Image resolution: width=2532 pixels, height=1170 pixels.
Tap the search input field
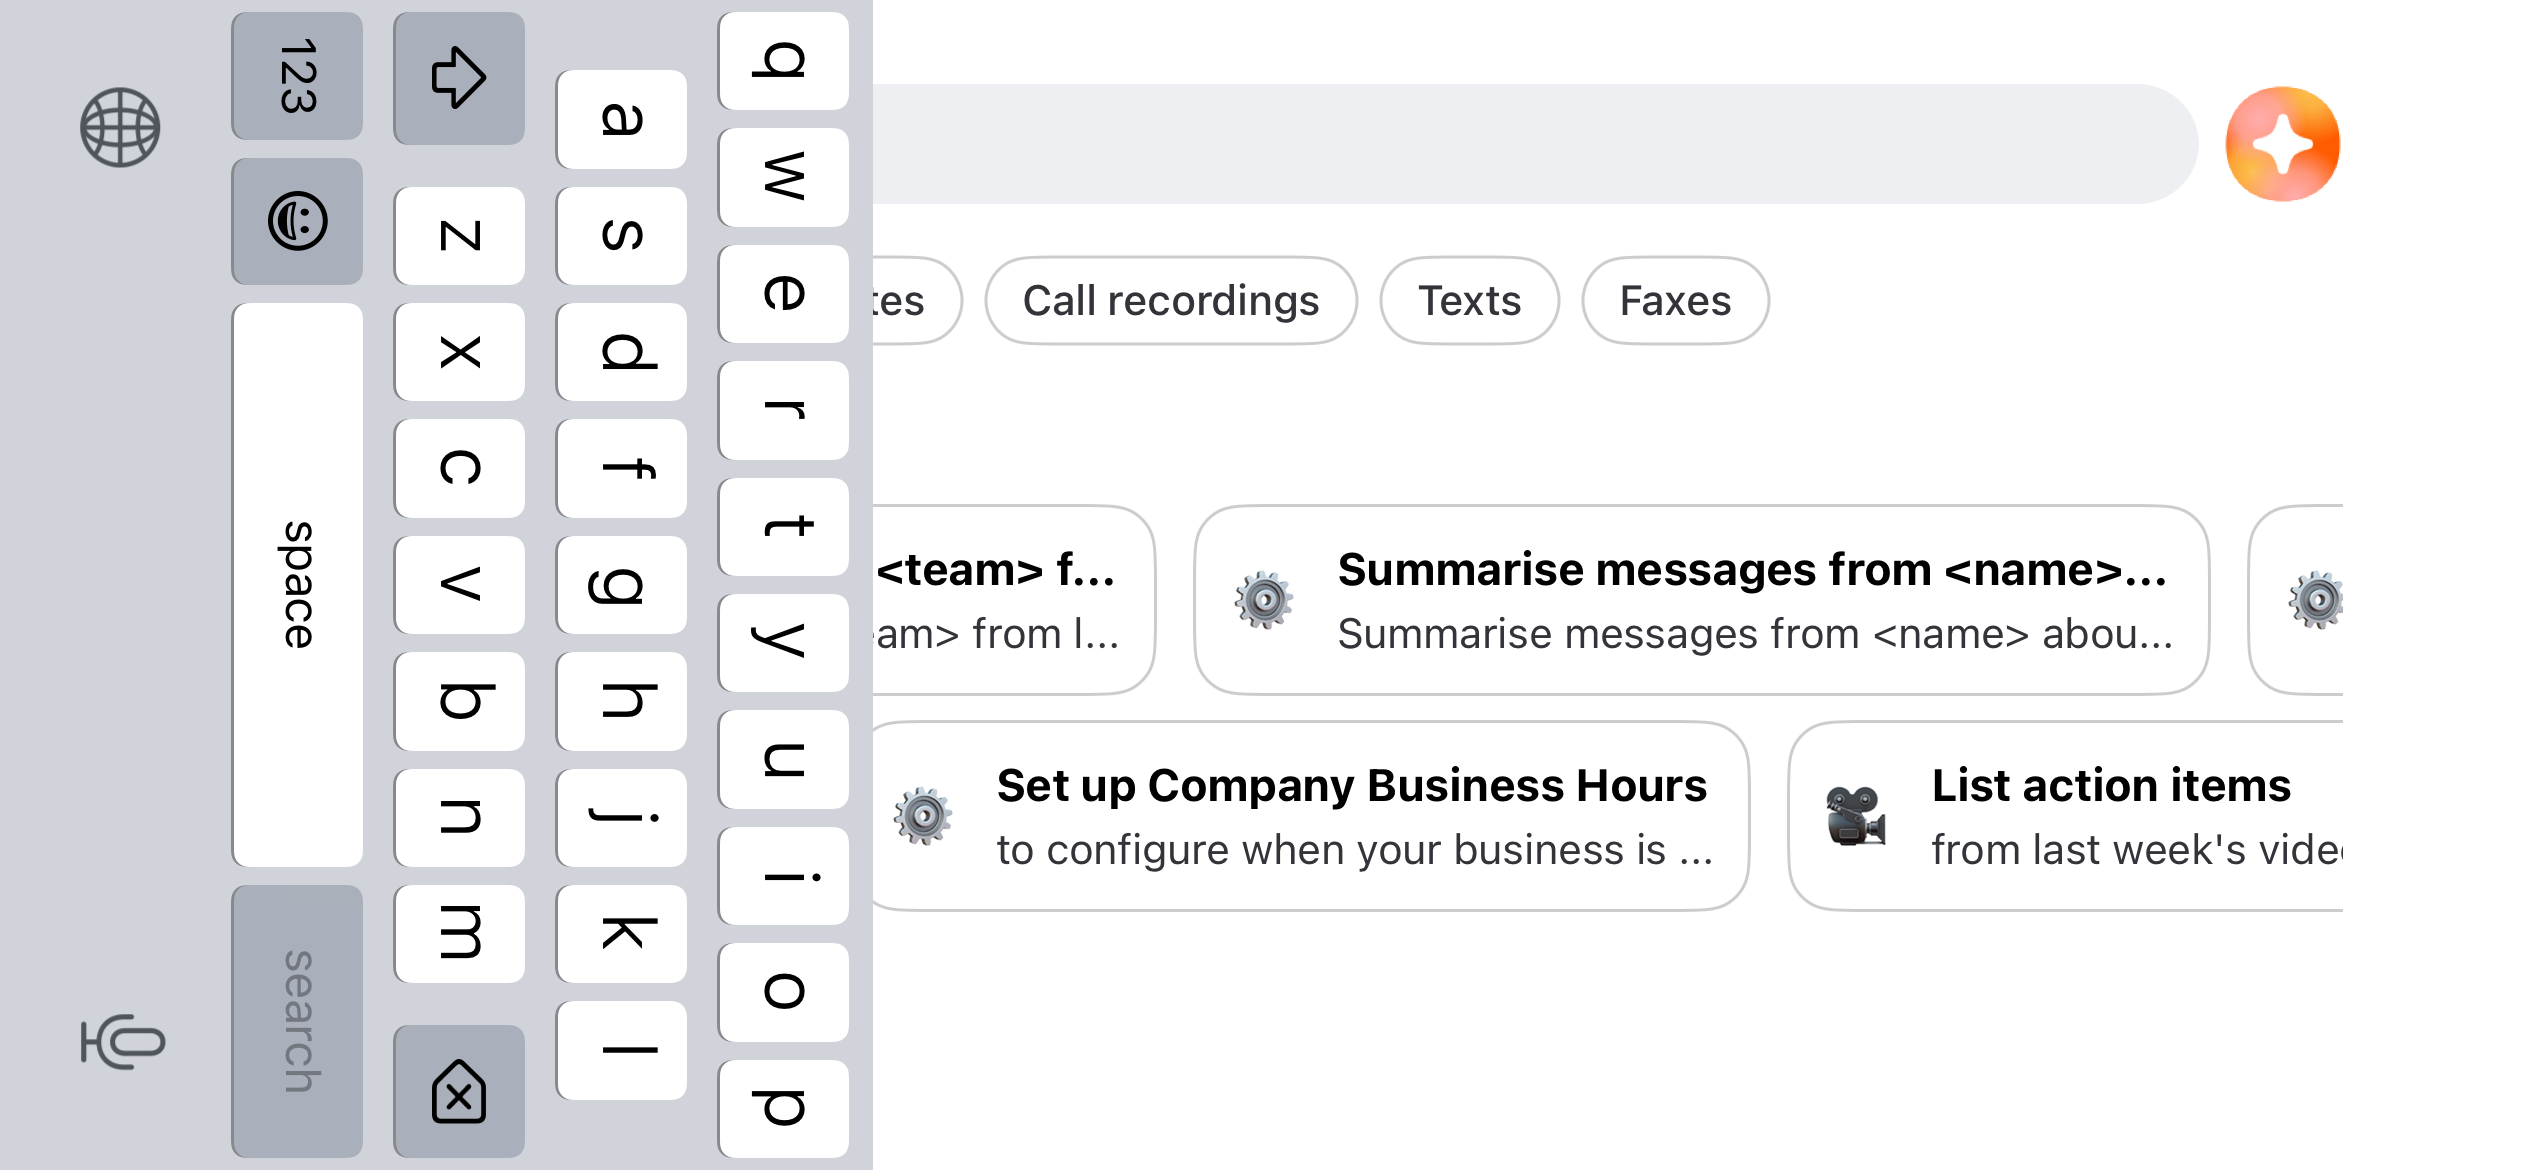[x=1530, y=144]
